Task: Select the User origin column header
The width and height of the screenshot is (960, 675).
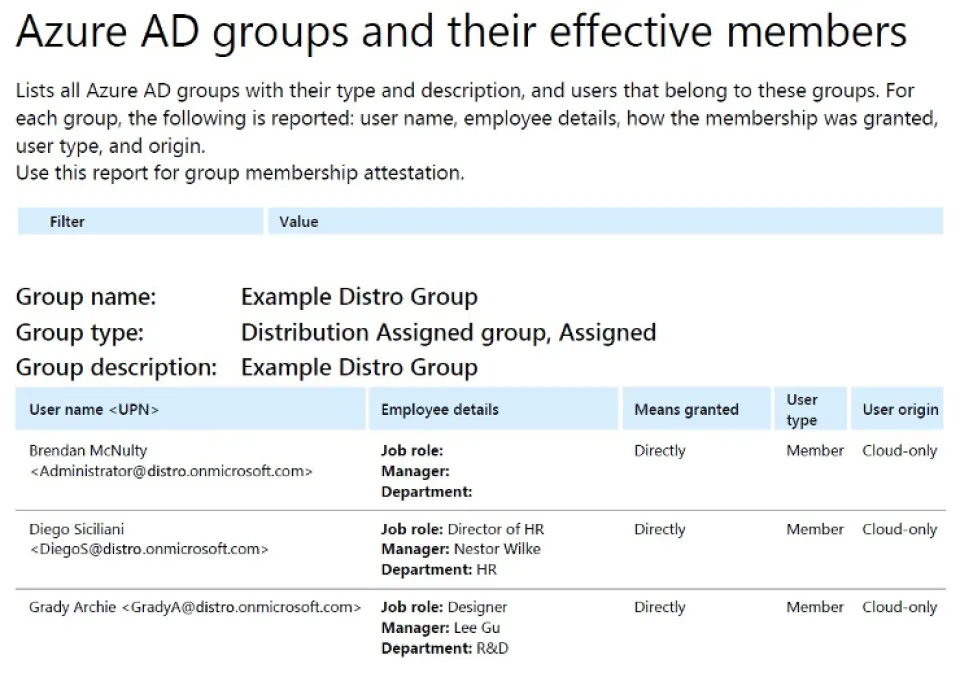Action: point(900,409)
